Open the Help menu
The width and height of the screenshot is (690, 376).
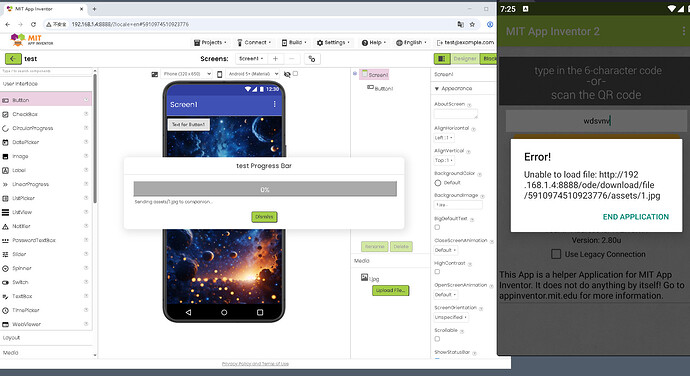tap(374, 42)
